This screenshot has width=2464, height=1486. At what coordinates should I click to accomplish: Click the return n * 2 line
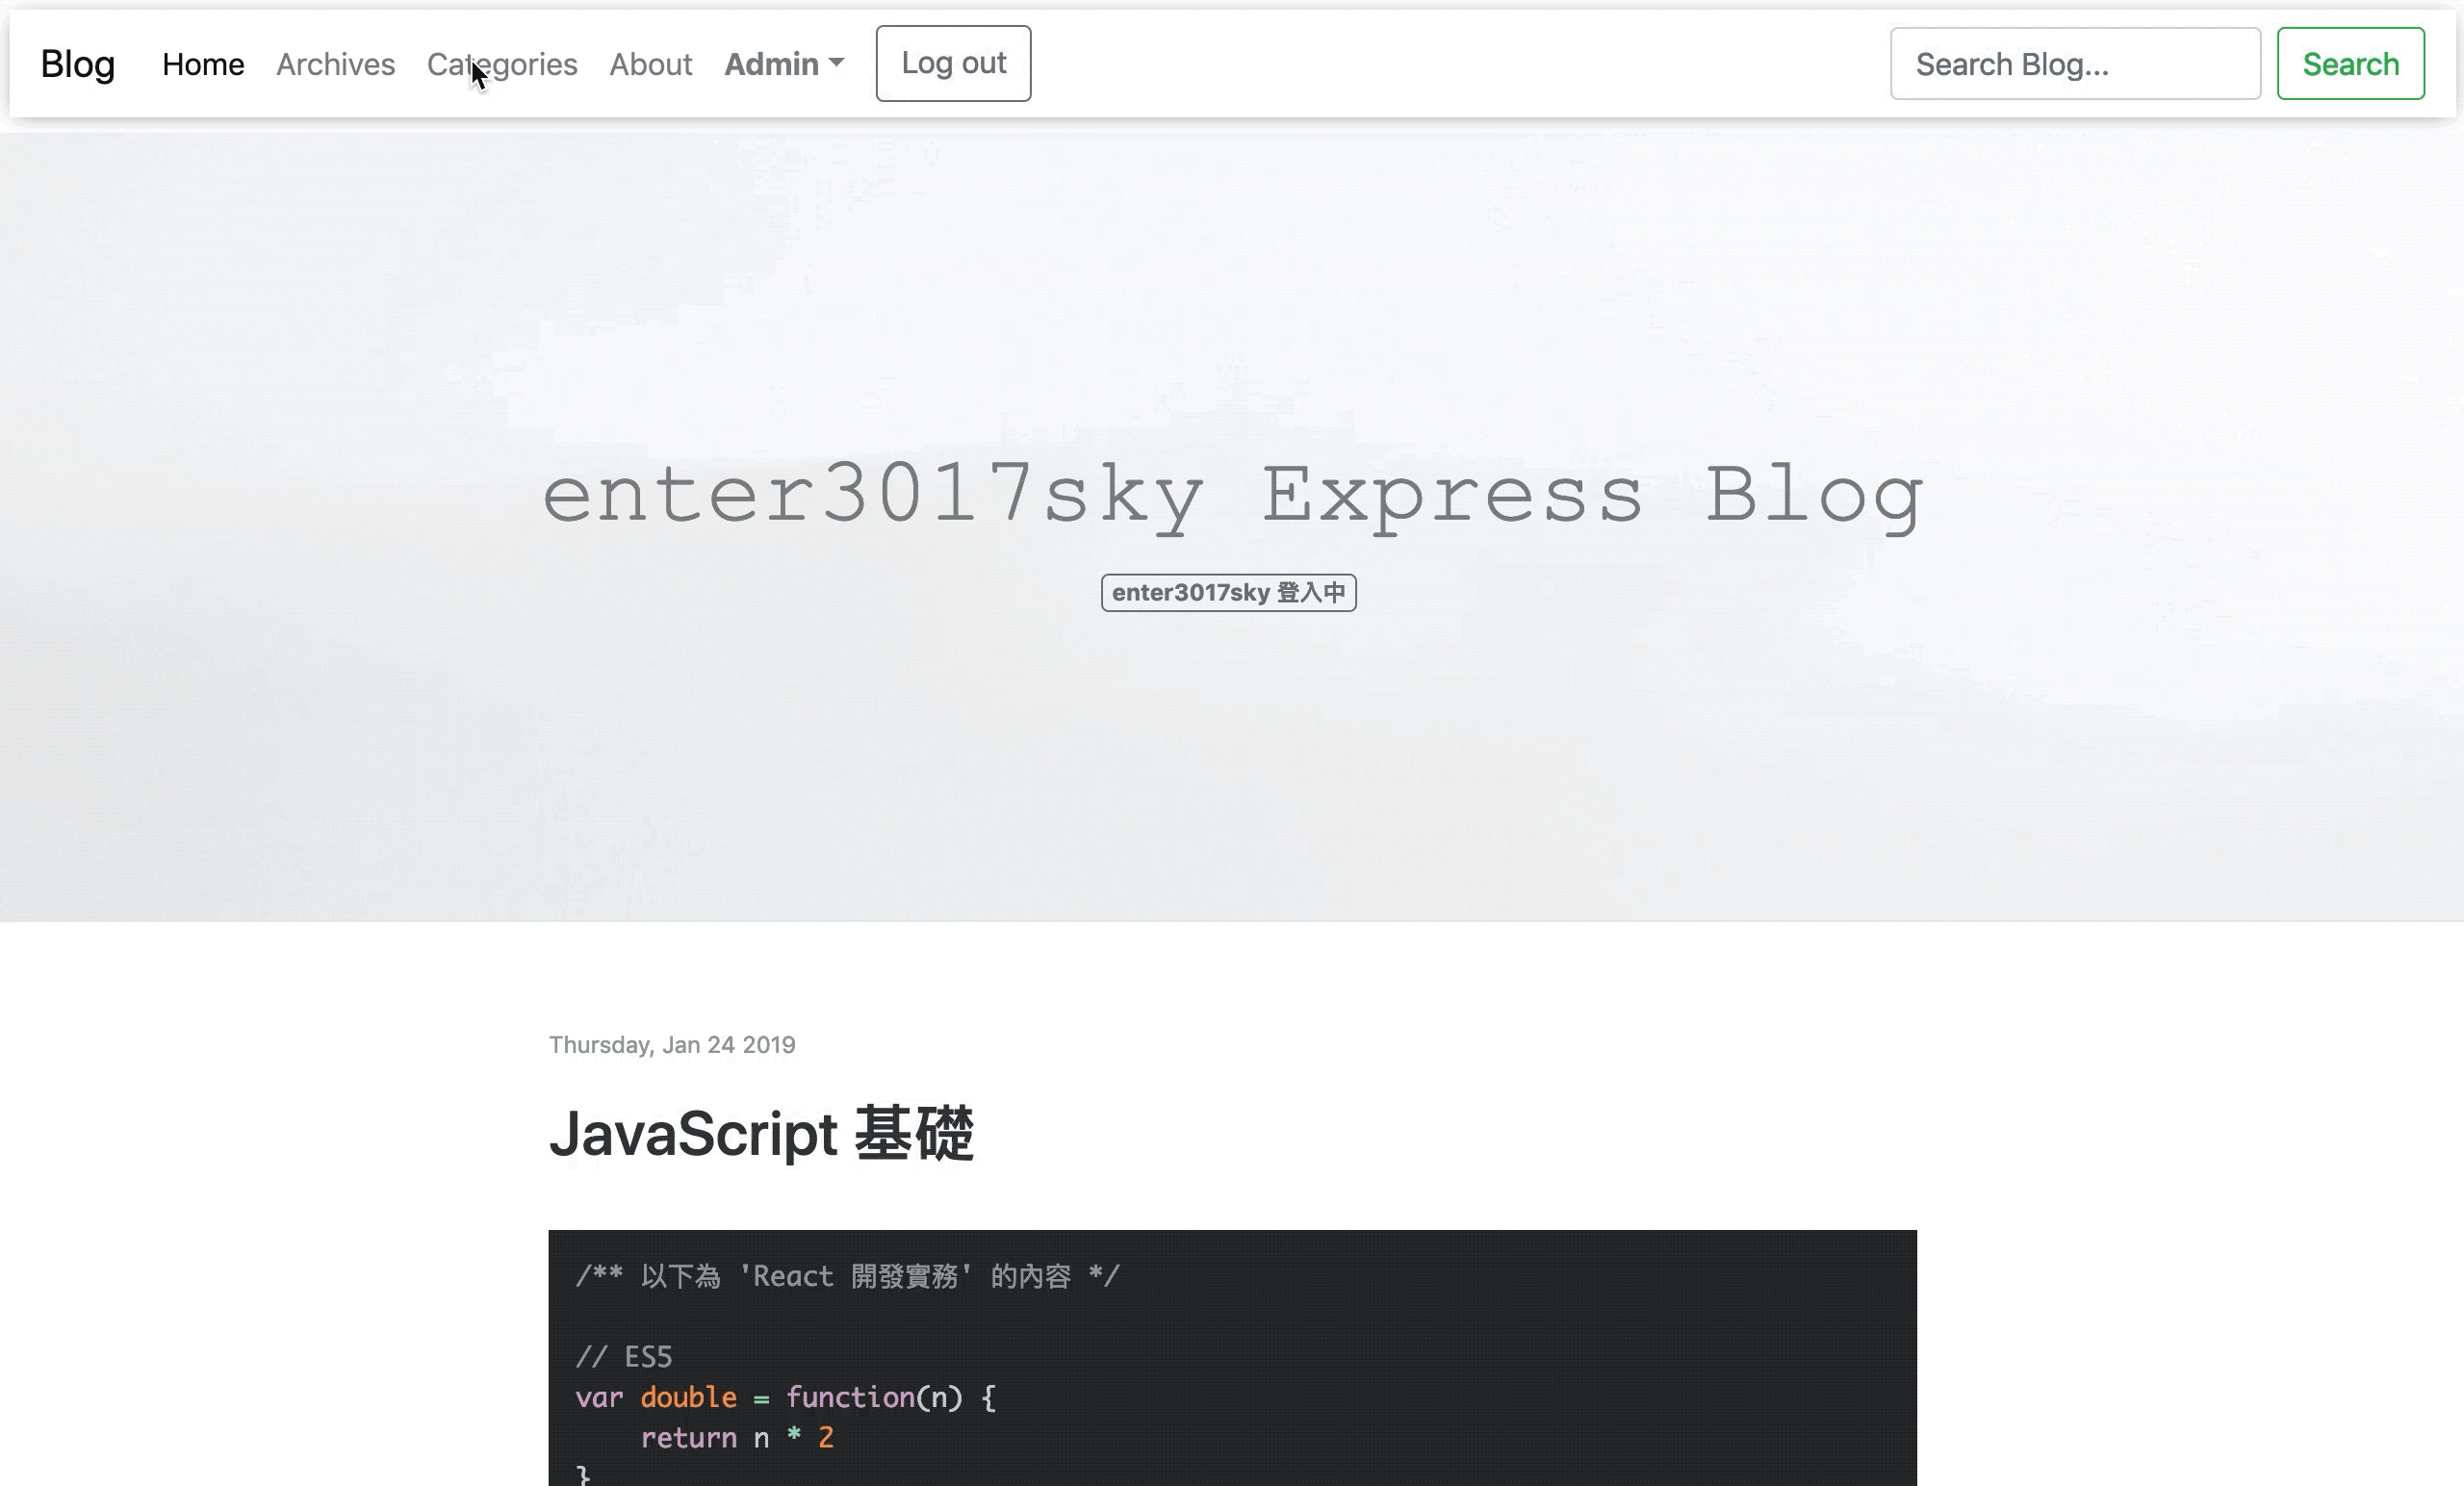[736, 1438]
